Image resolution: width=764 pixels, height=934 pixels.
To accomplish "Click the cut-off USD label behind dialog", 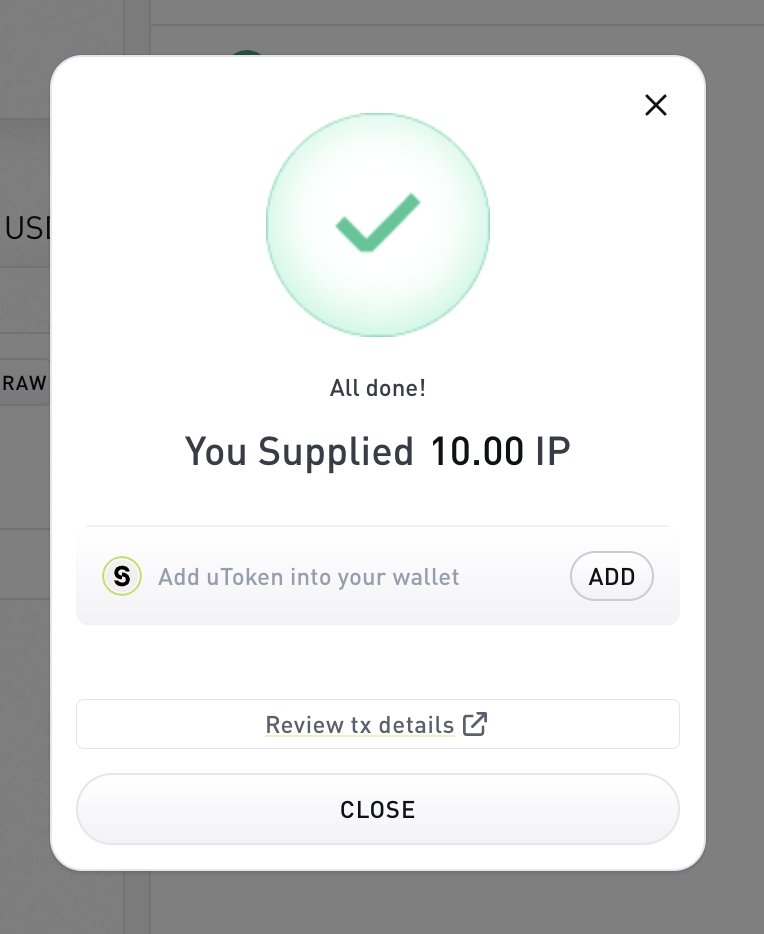I will 27,228.
